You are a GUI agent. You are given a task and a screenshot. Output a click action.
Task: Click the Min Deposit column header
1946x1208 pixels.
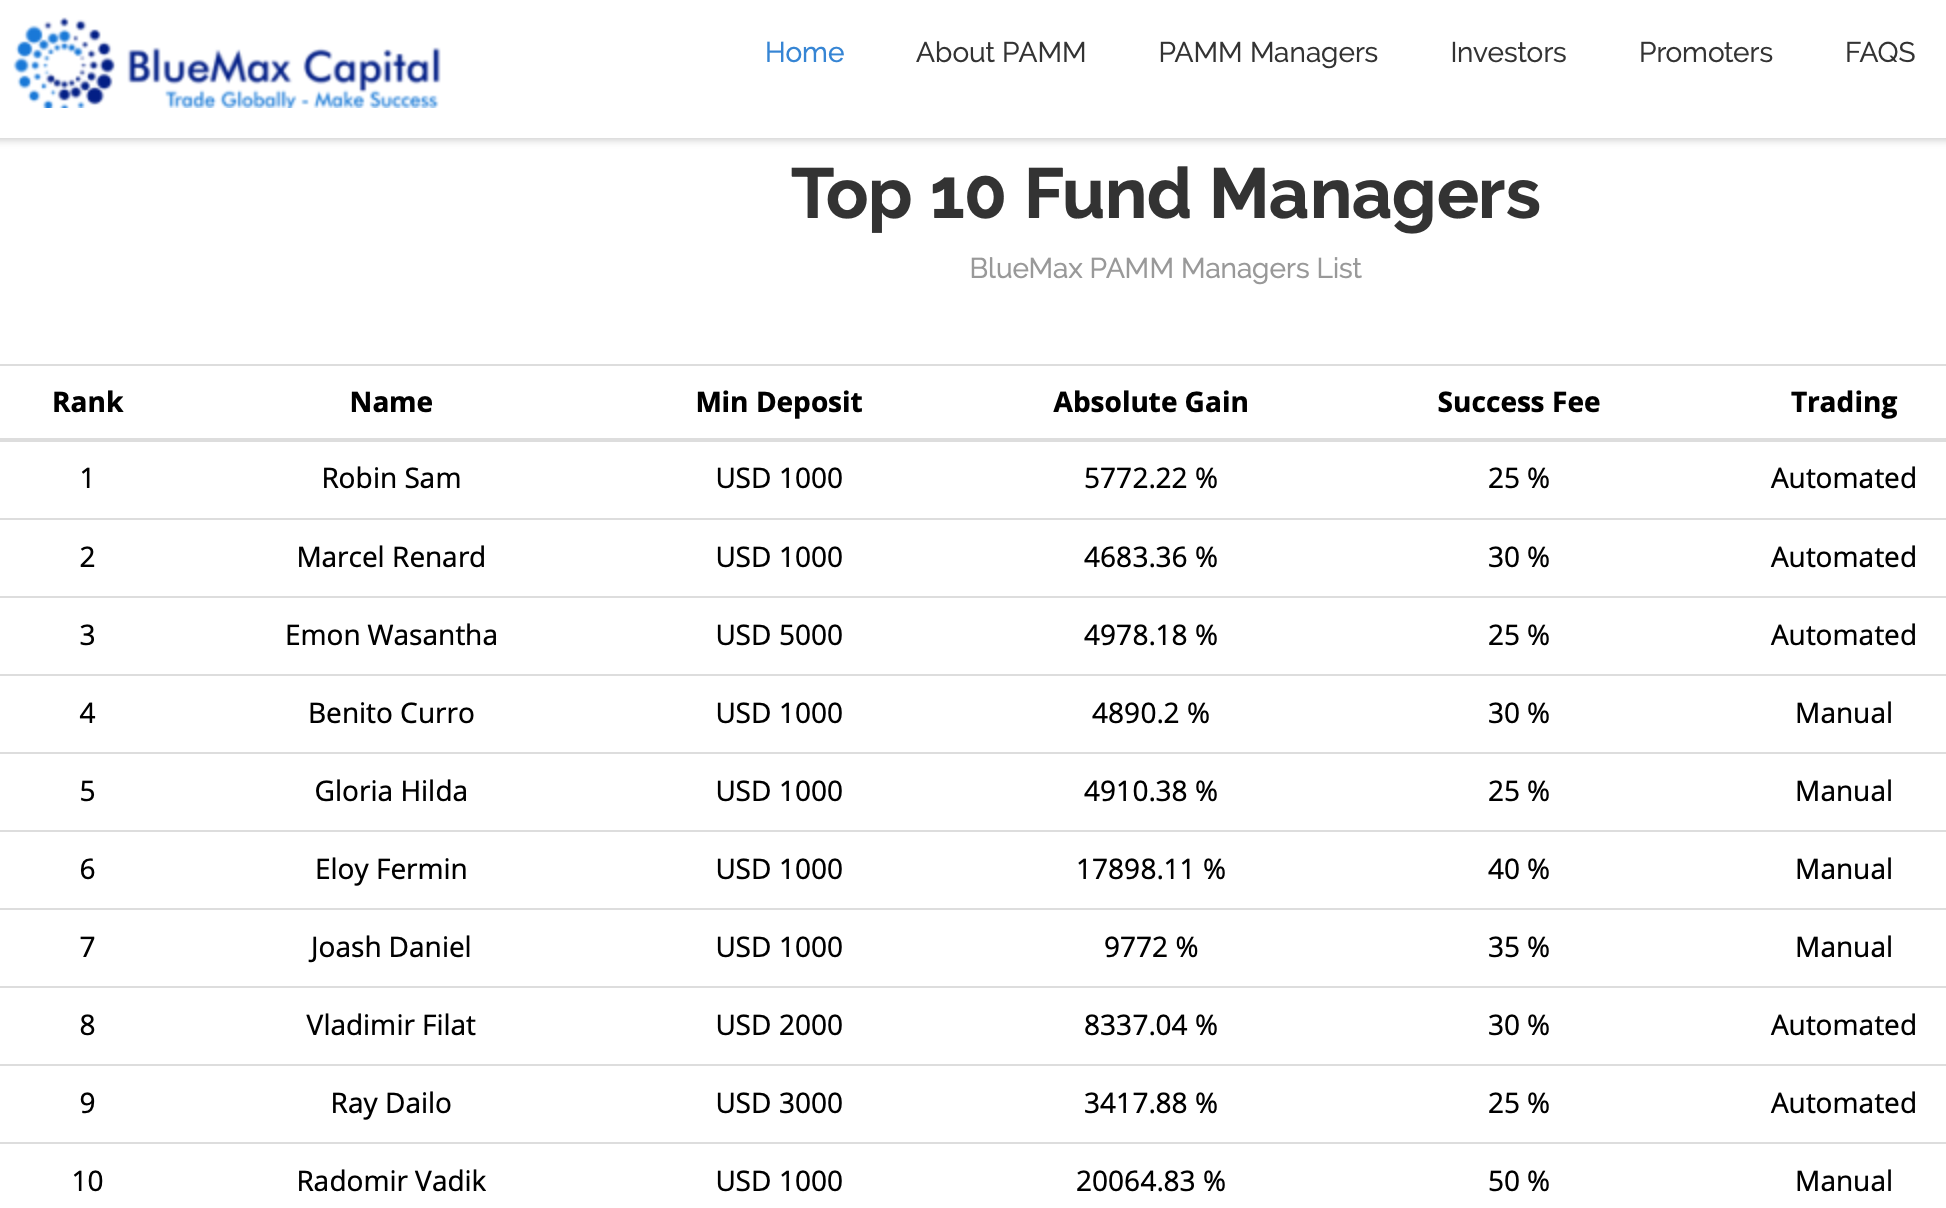coord(779,402)
